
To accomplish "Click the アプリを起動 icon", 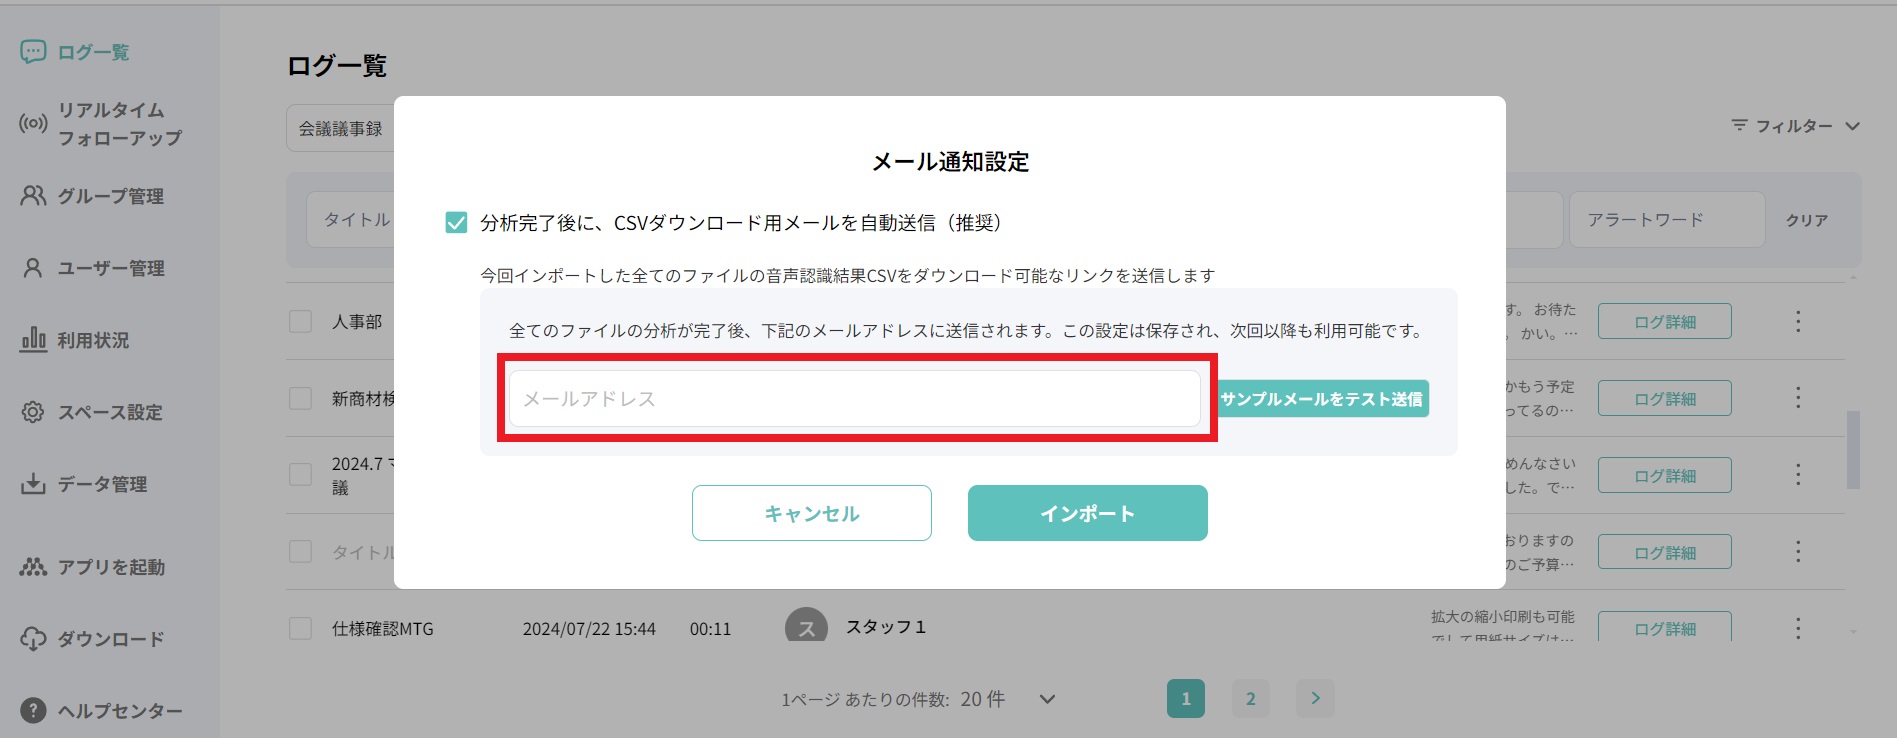I will point(33,567).
